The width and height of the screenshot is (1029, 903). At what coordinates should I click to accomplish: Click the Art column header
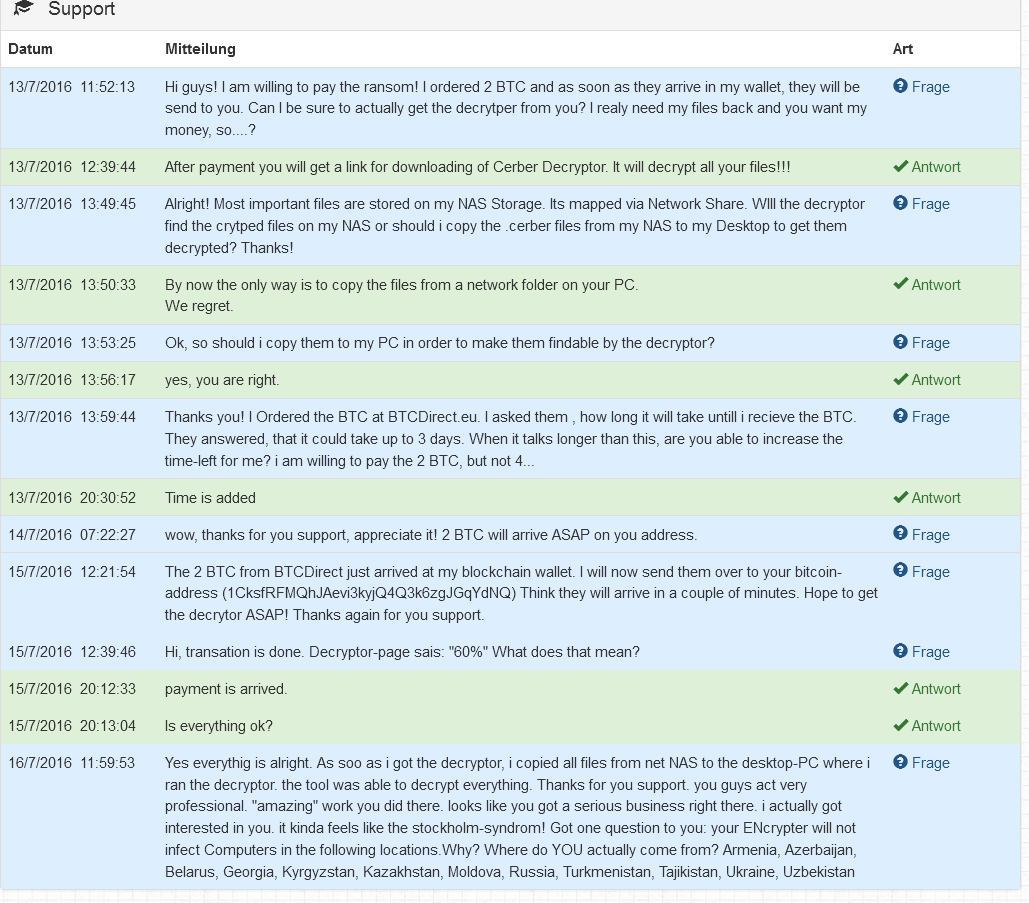coord(902,49)
